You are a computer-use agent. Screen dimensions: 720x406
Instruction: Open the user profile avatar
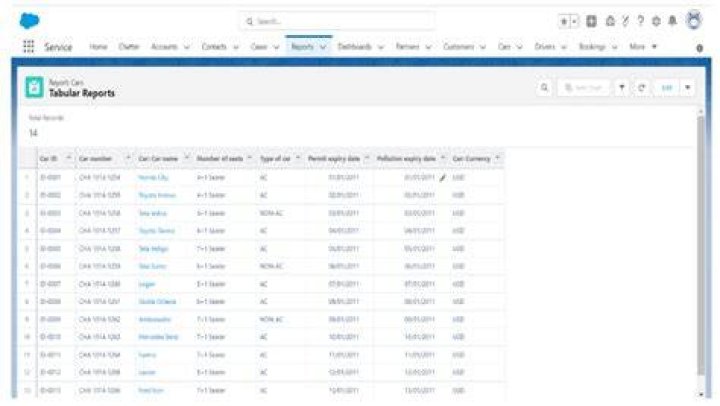coord(694,21)
